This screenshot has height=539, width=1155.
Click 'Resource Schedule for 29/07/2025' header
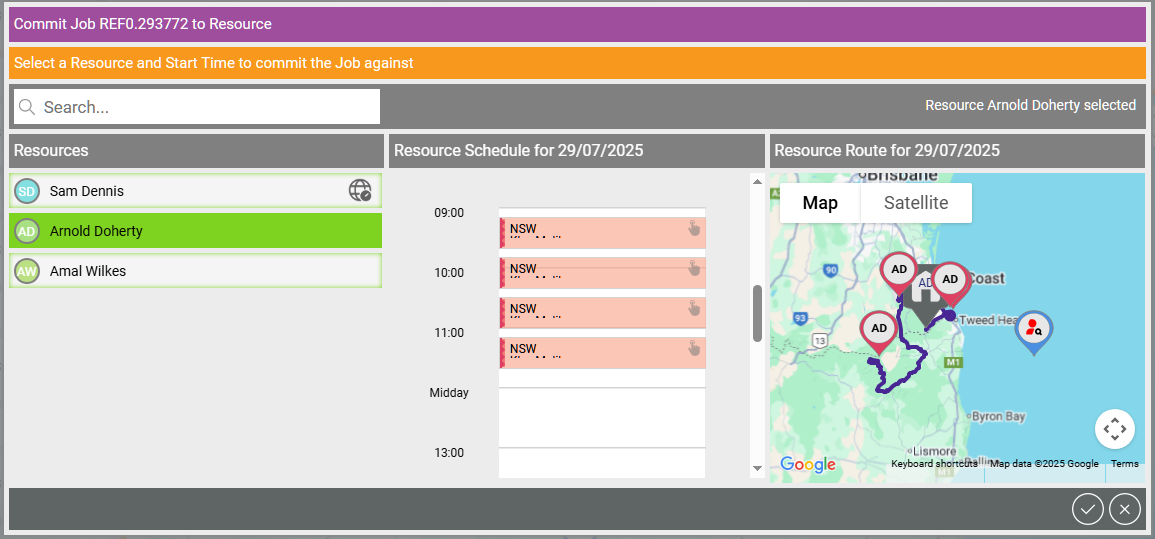coord(577,150)
